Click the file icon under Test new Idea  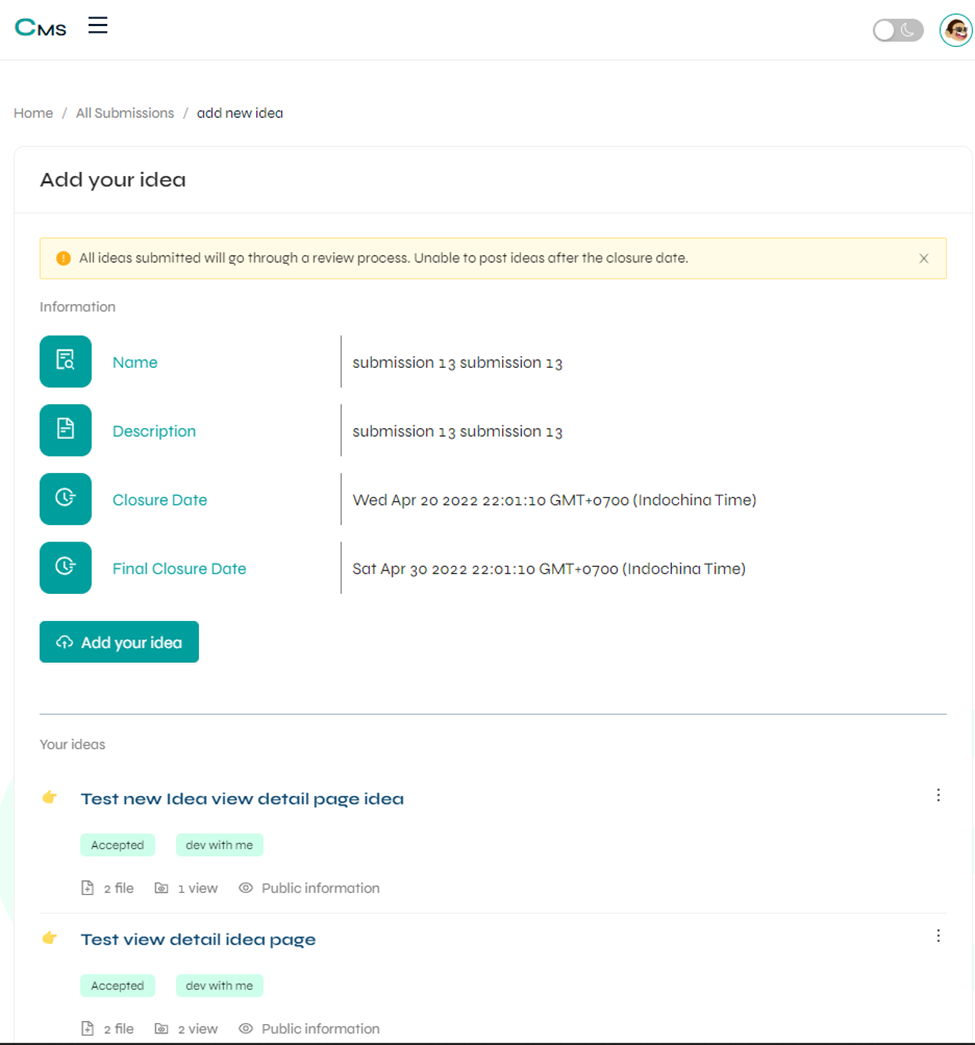[86, 887]
